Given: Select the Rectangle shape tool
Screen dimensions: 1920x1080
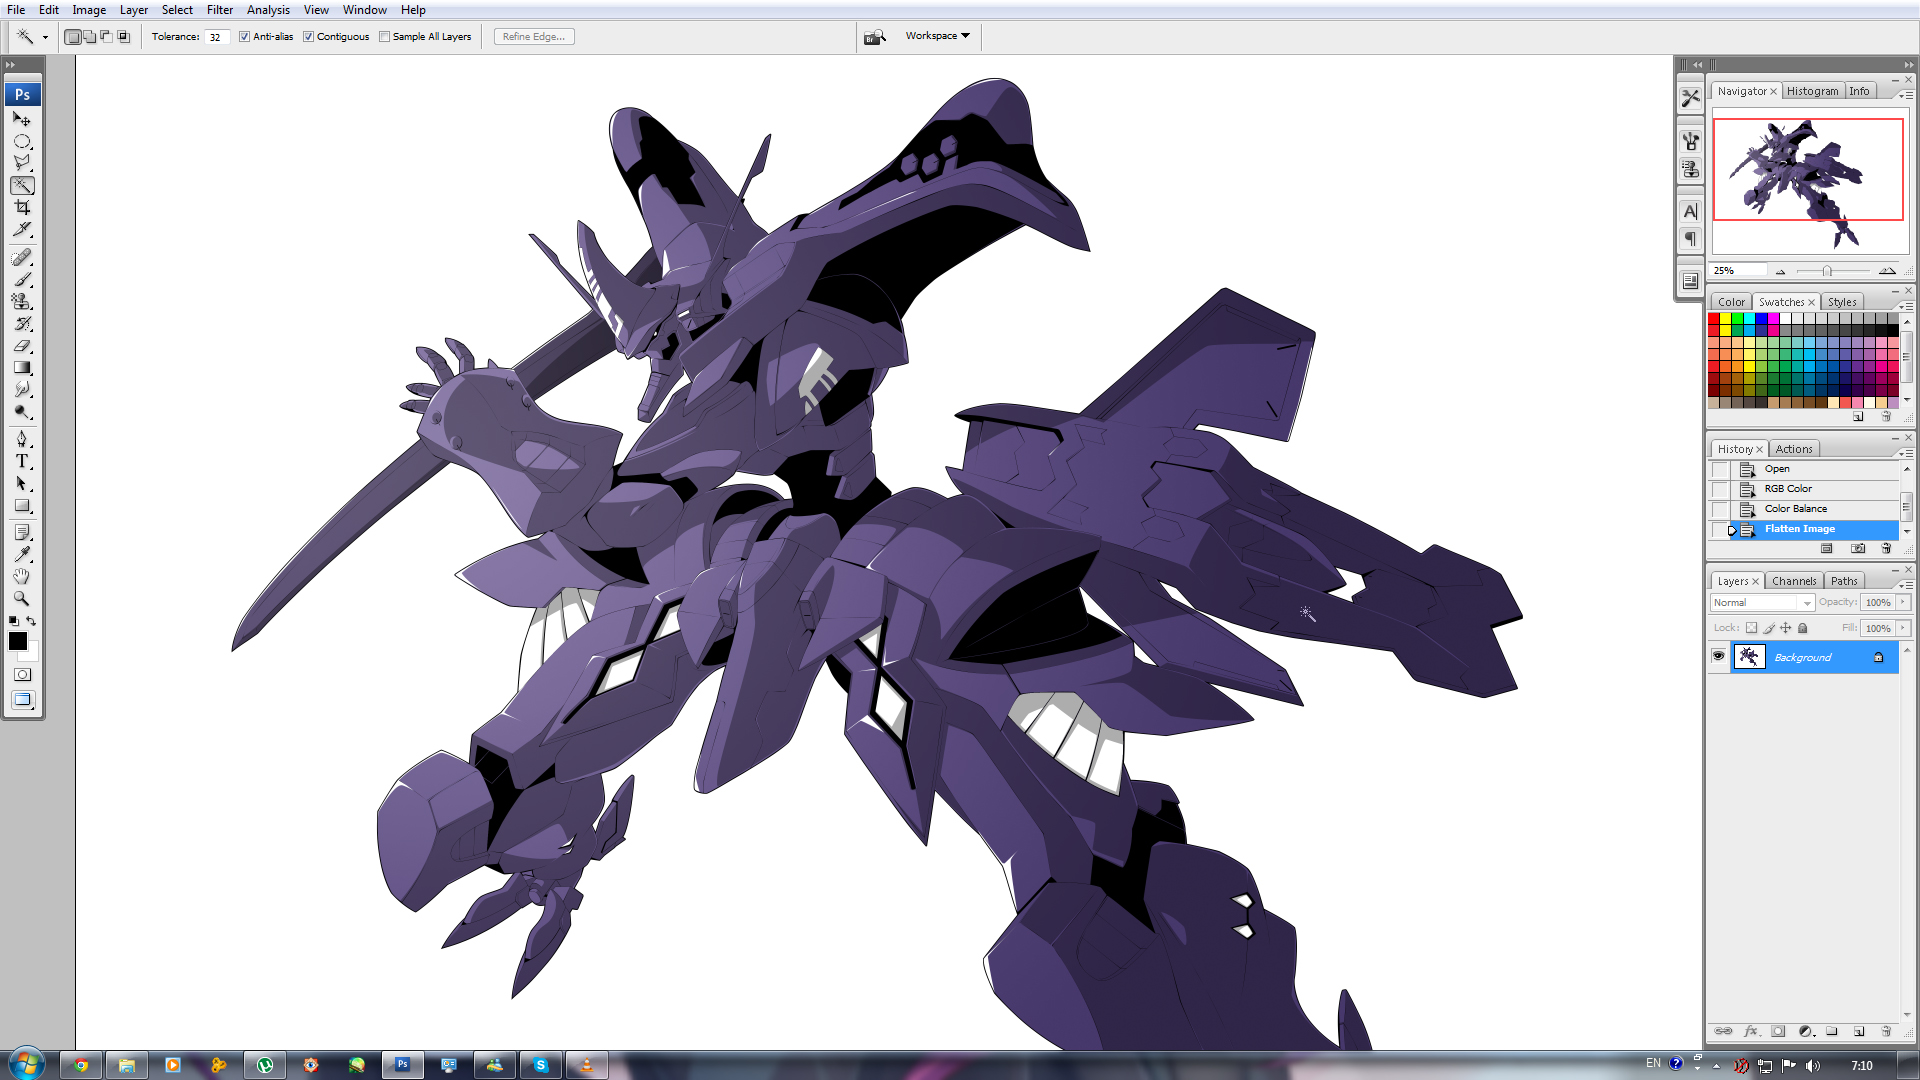Looking at the screenshot, I should tap(21, 505).
